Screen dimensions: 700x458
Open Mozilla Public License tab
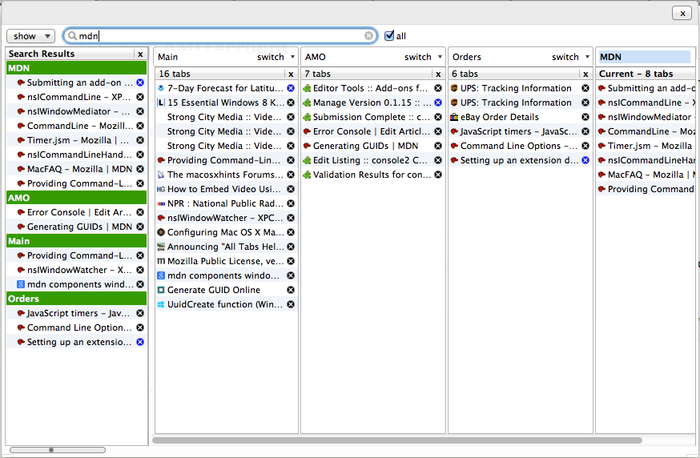[224, 261]
